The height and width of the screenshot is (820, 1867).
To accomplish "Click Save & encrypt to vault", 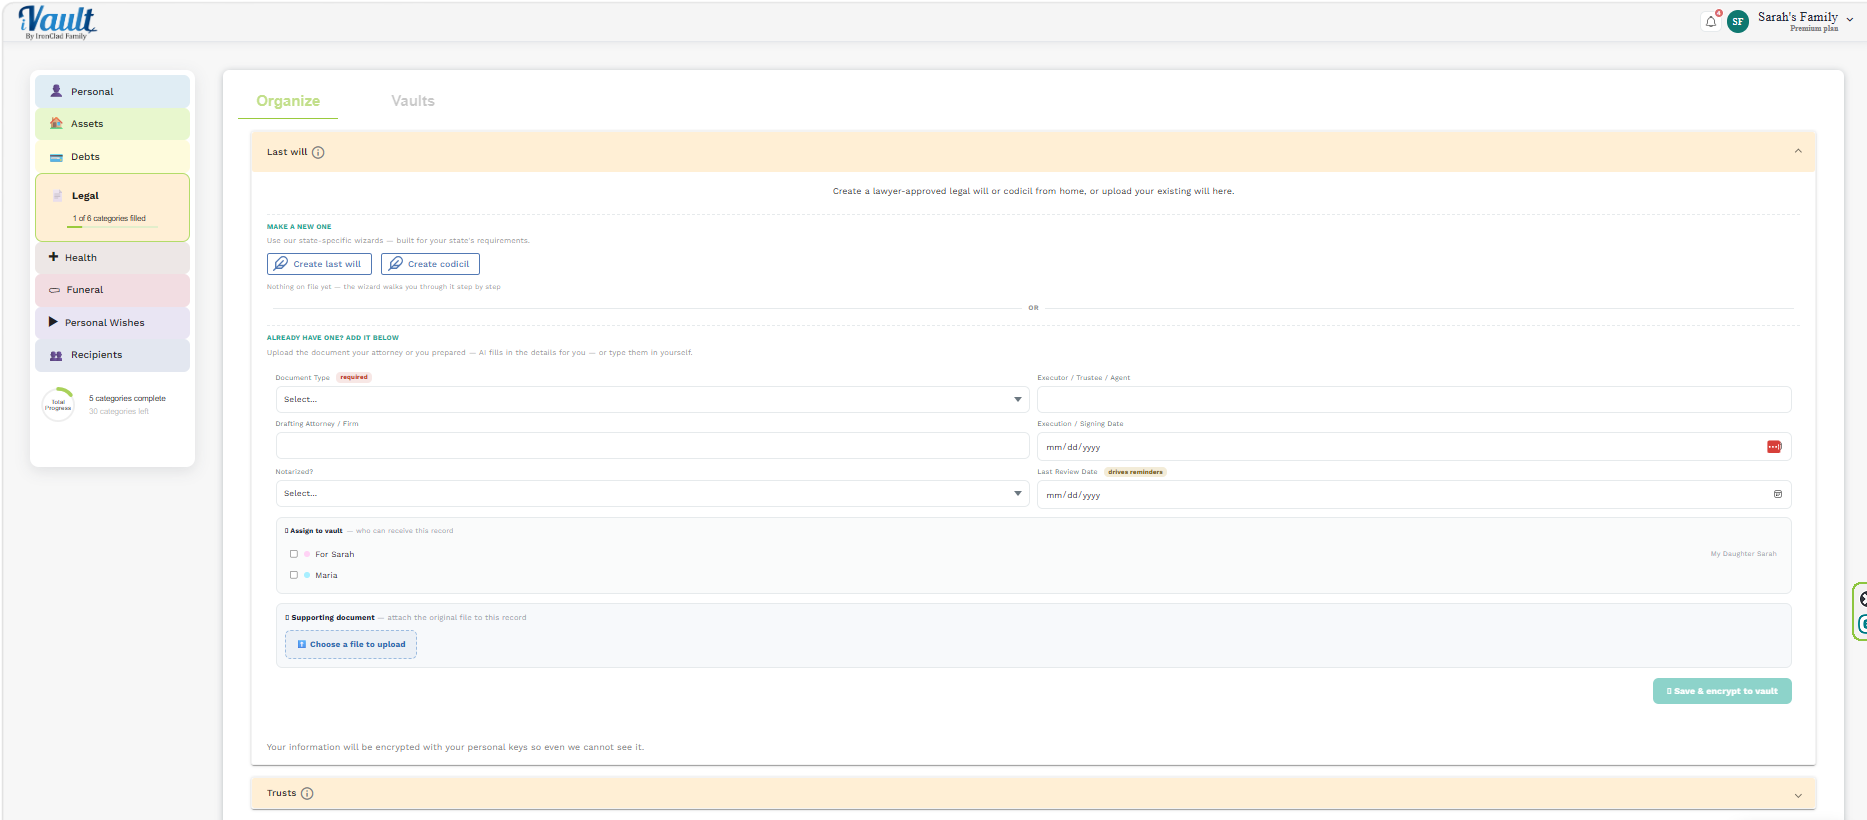I will pyautogui.click(x=1722, y=691).
